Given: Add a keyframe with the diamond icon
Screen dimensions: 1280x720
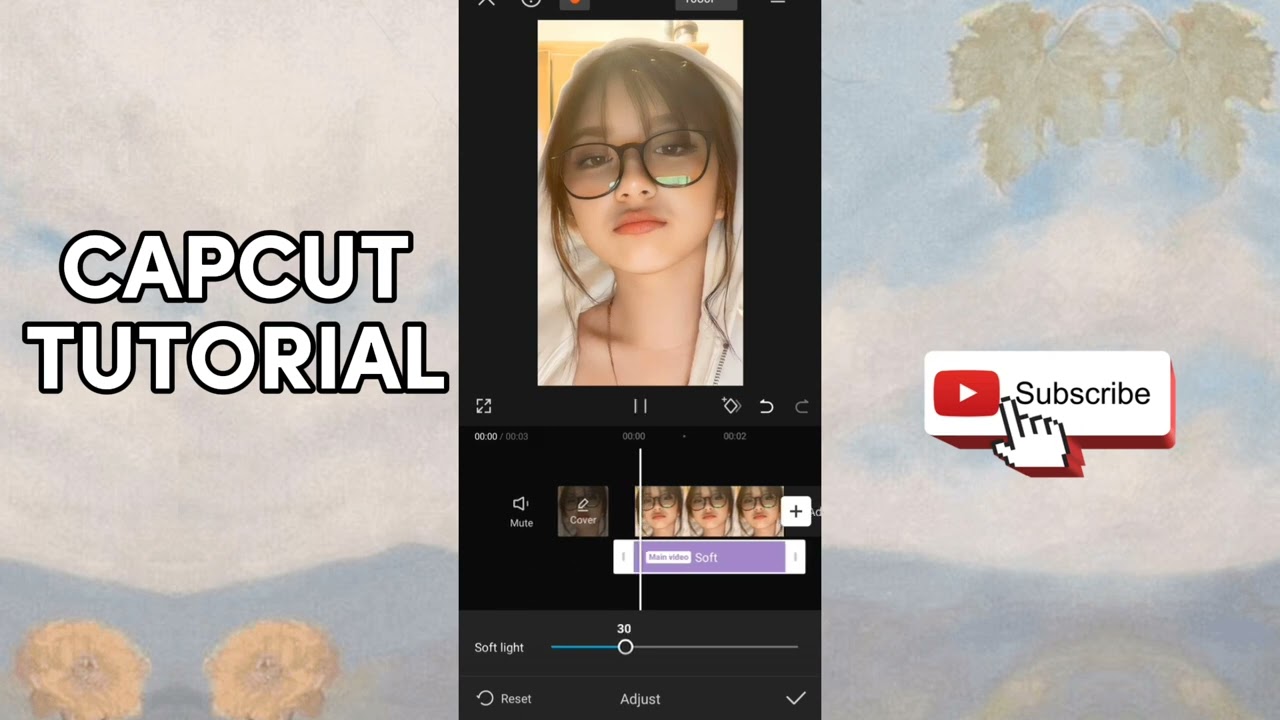Looking at the screenshot, I should (x=731, y=406).
